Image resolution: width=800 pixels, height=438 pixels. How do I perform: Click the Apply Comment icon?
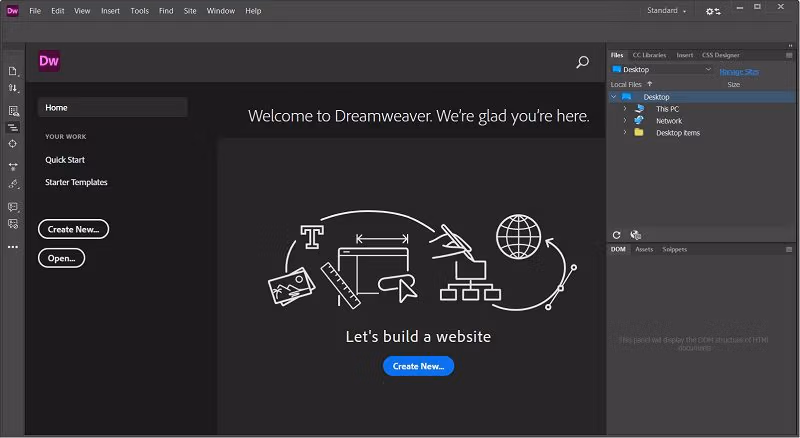pyautogui.click(x=13, y=207)
